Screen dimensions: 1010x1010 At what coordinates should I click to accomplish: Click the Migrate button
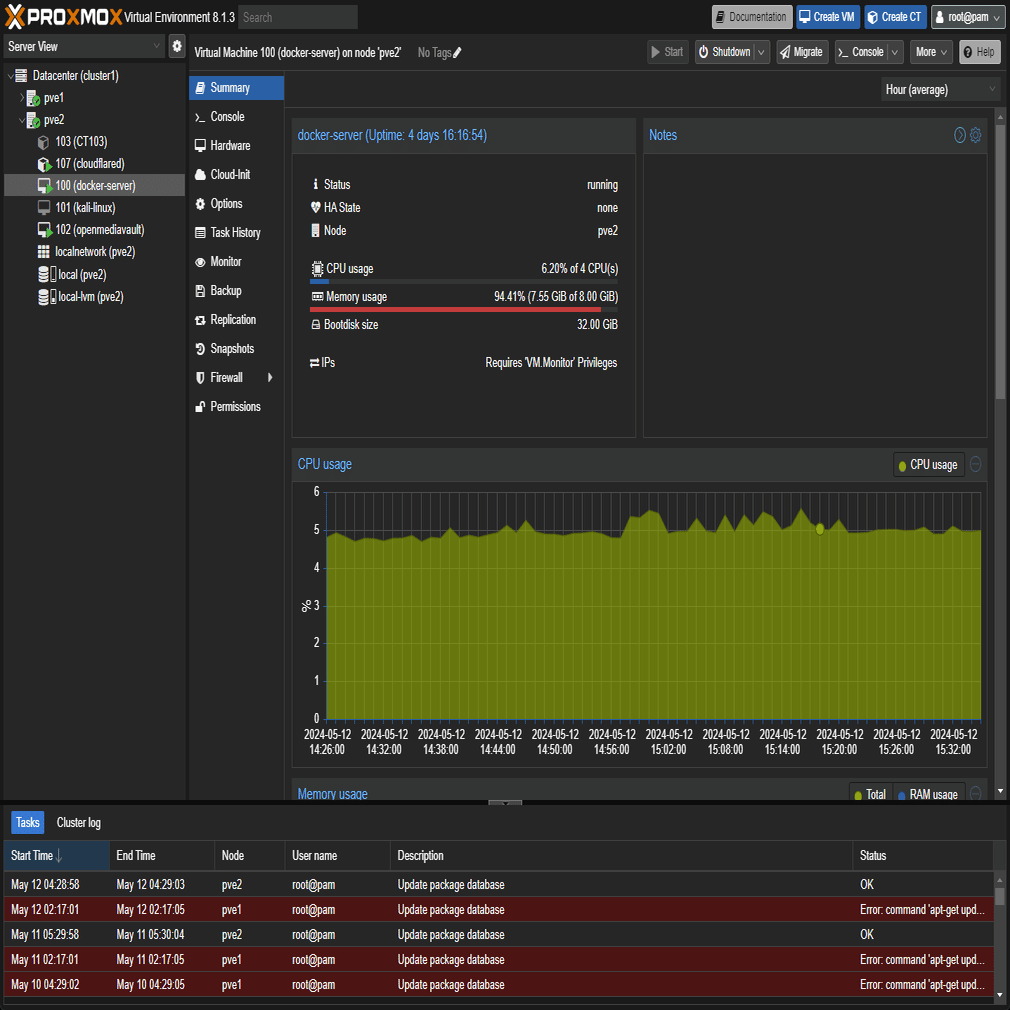[x=802, y=52]
